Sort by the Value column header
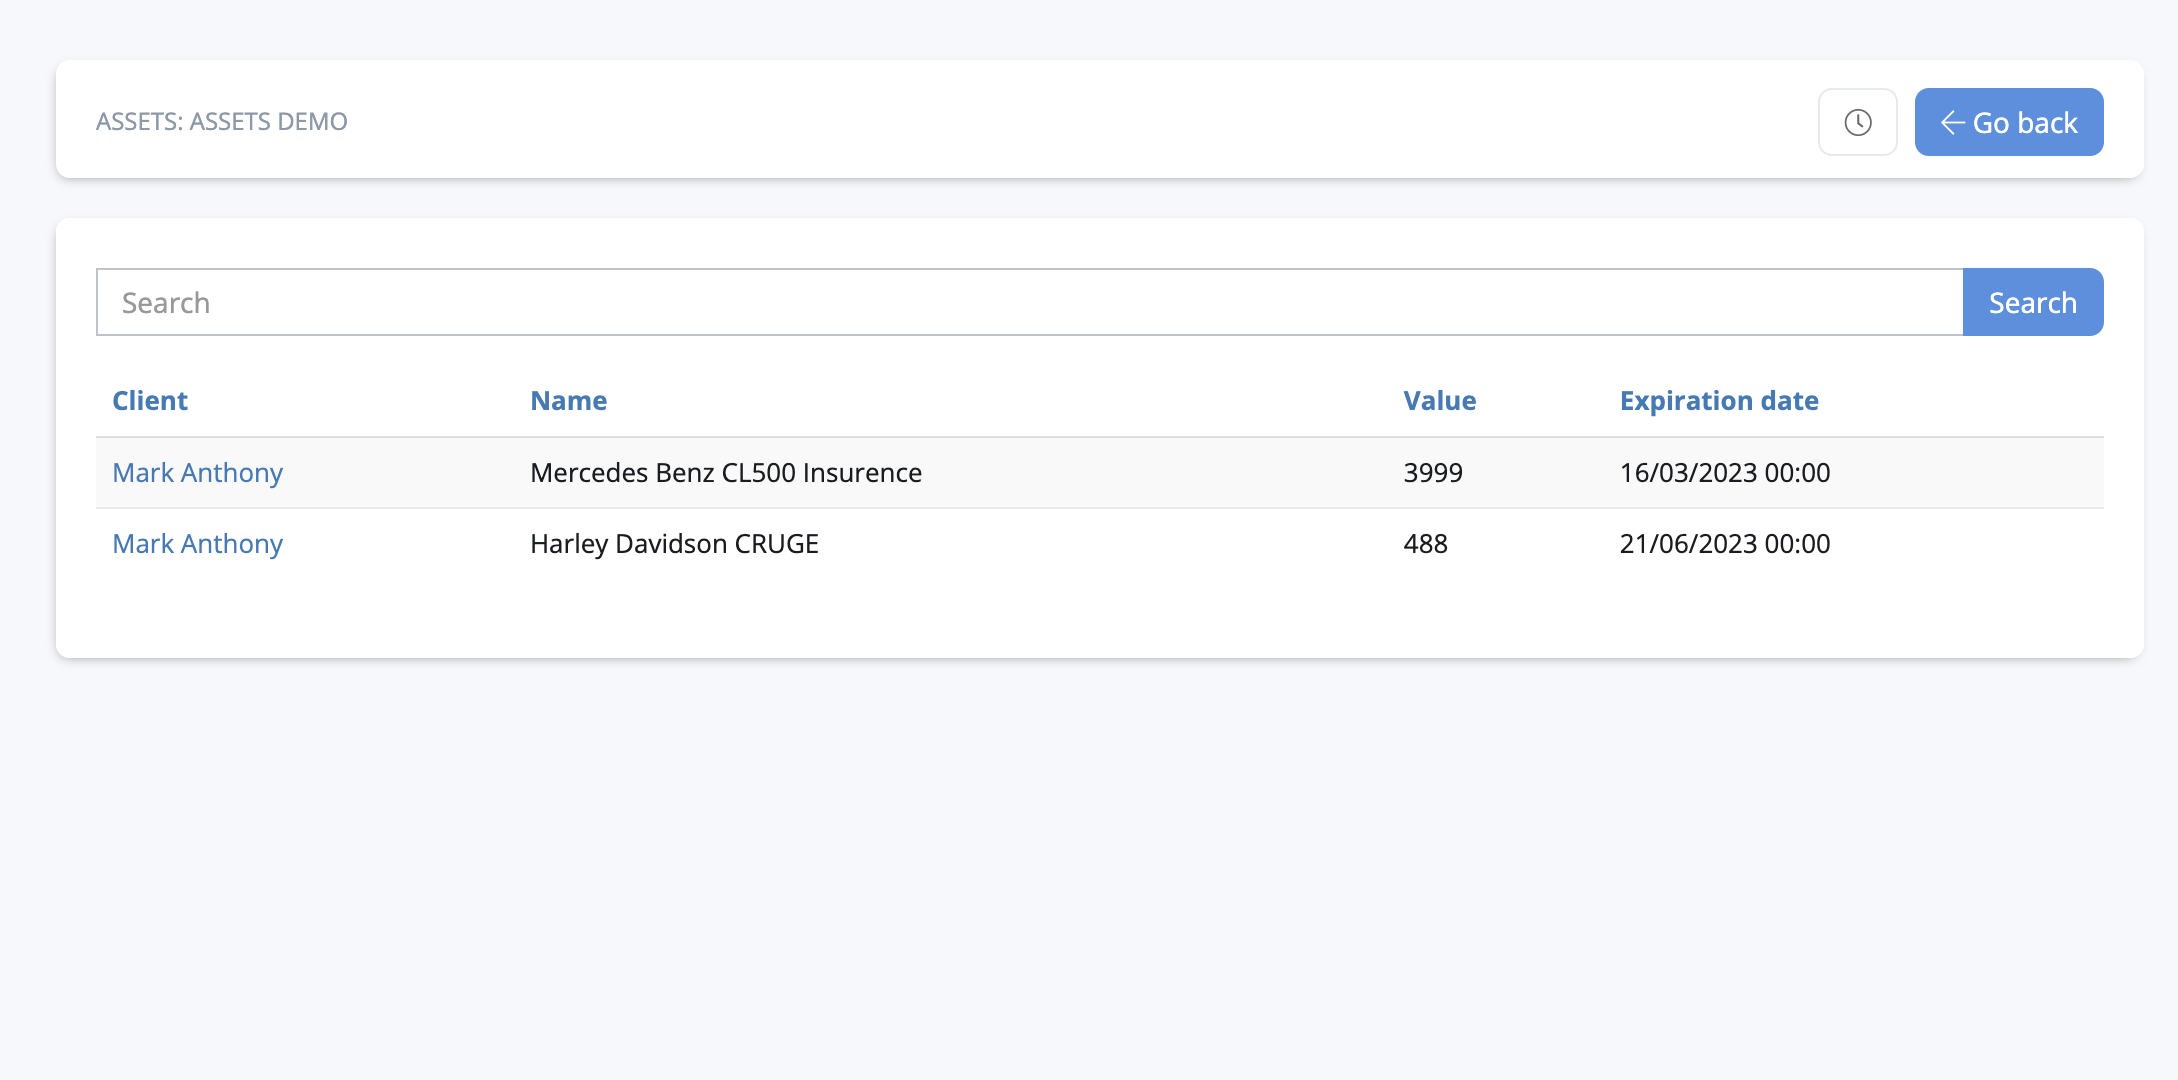This screenshot has width=2178, height=1080. 1439,400
